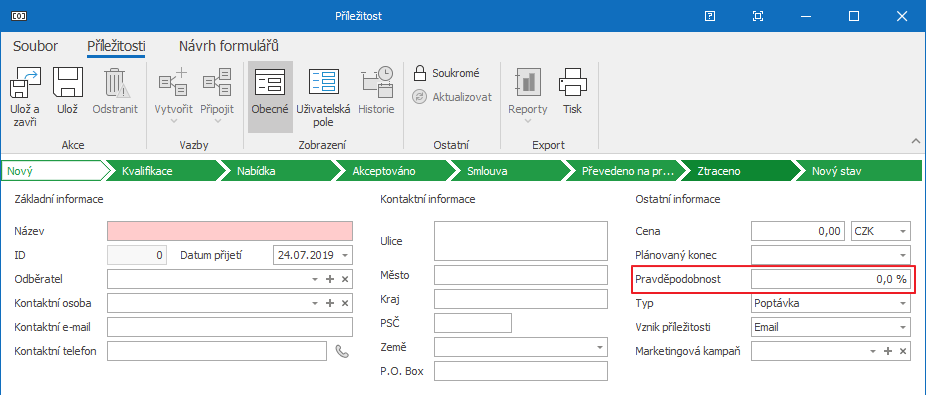The image size is (926, 395).
Task: Open the Soubor menu
Action: tap(35, 46)
